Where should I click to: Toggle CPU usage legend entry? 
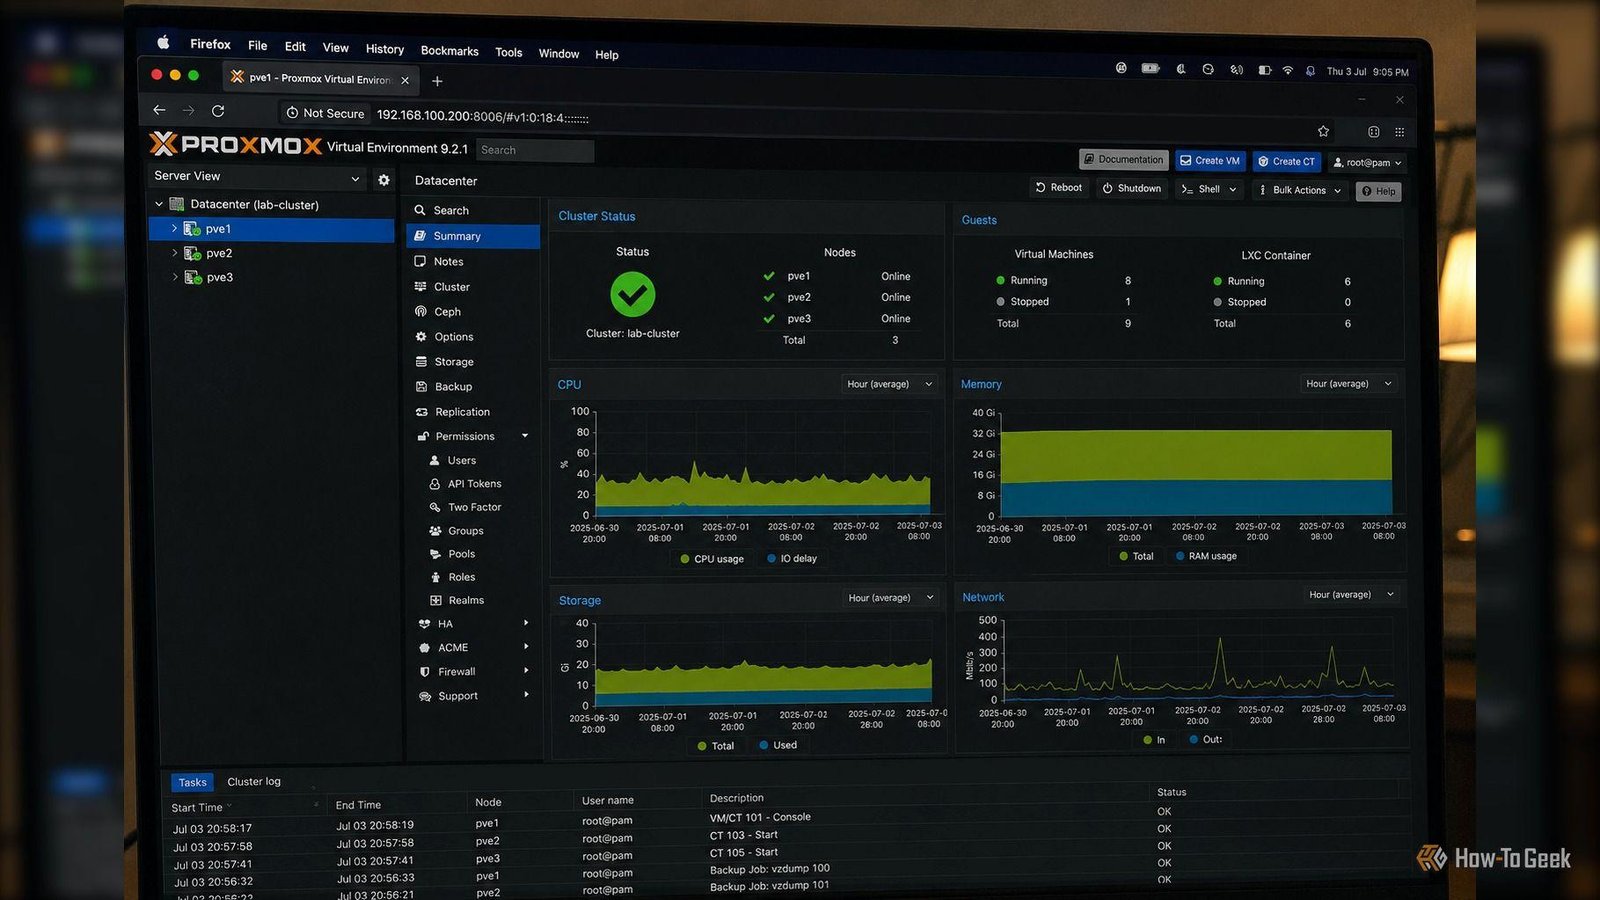[712, 559]
